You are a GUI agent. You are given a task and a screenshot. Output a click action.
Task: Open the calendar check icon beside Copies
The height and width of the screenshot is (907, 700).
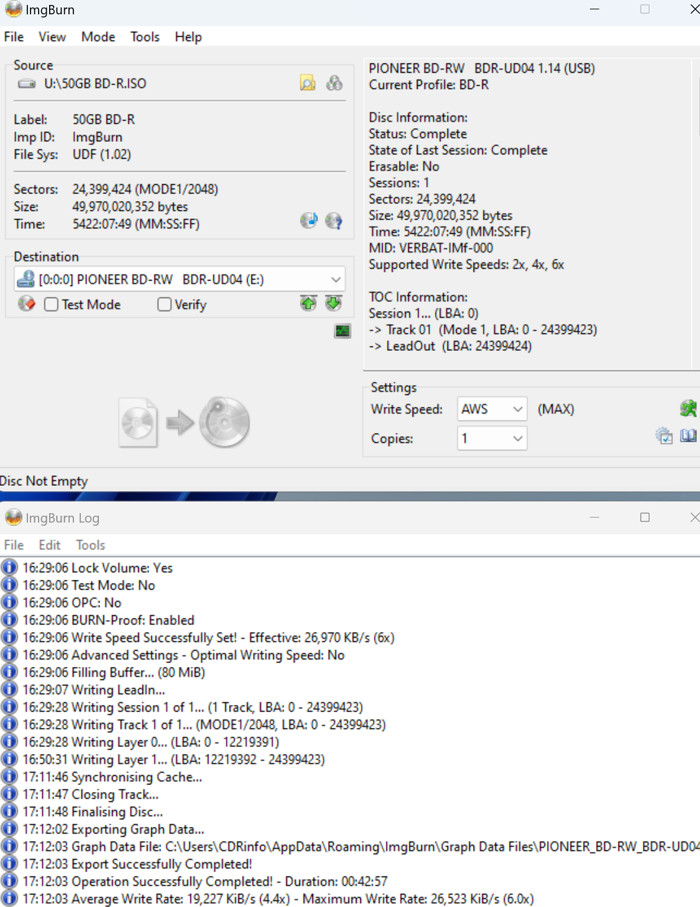point(664,436)
